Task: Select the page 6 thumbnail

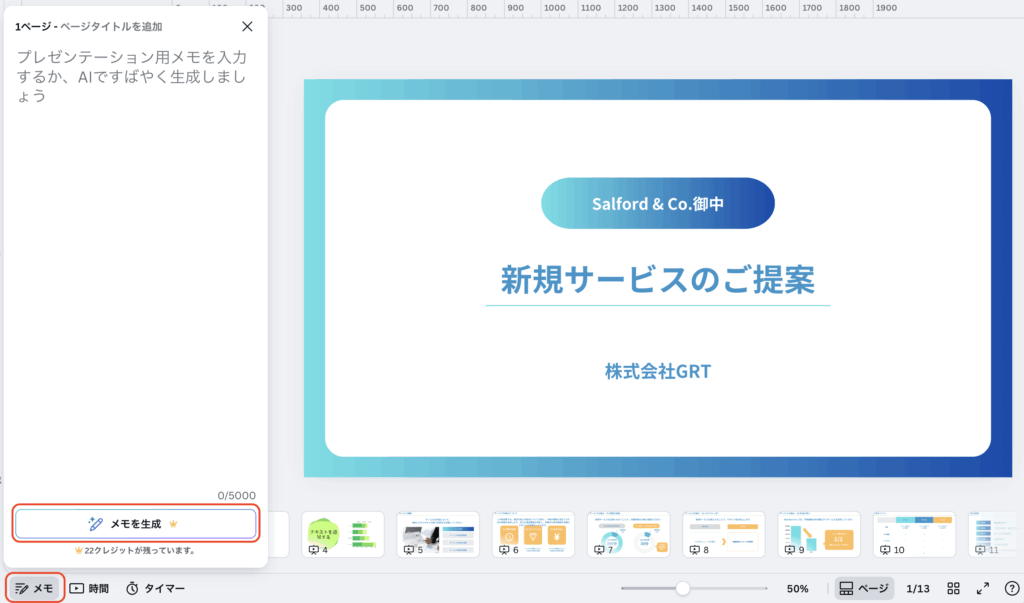Action: tap(533, 534)
